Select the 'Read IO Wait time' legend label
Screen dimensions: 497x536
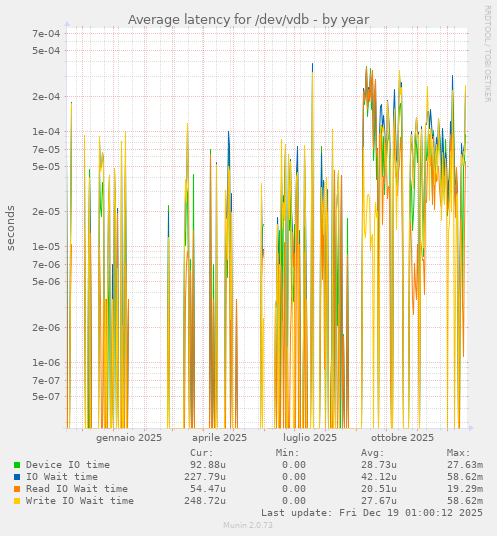click(77, 488)
